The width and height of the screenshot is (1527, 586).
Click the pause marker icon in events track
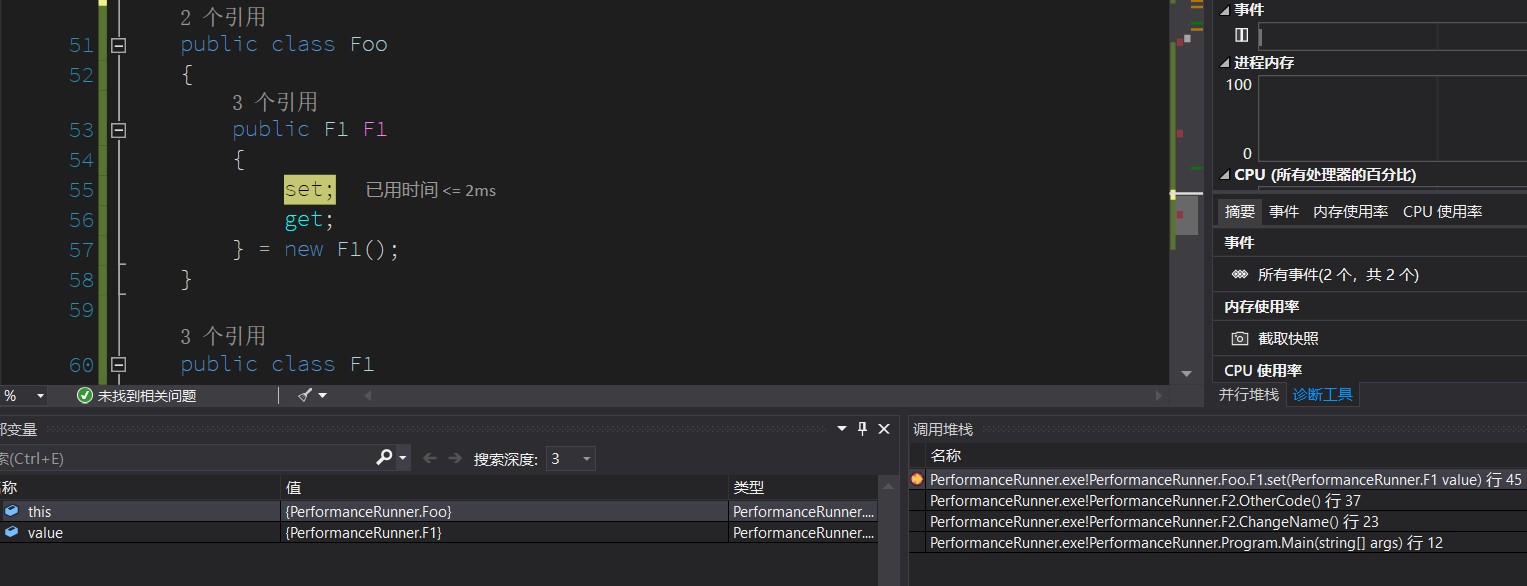1241,36
